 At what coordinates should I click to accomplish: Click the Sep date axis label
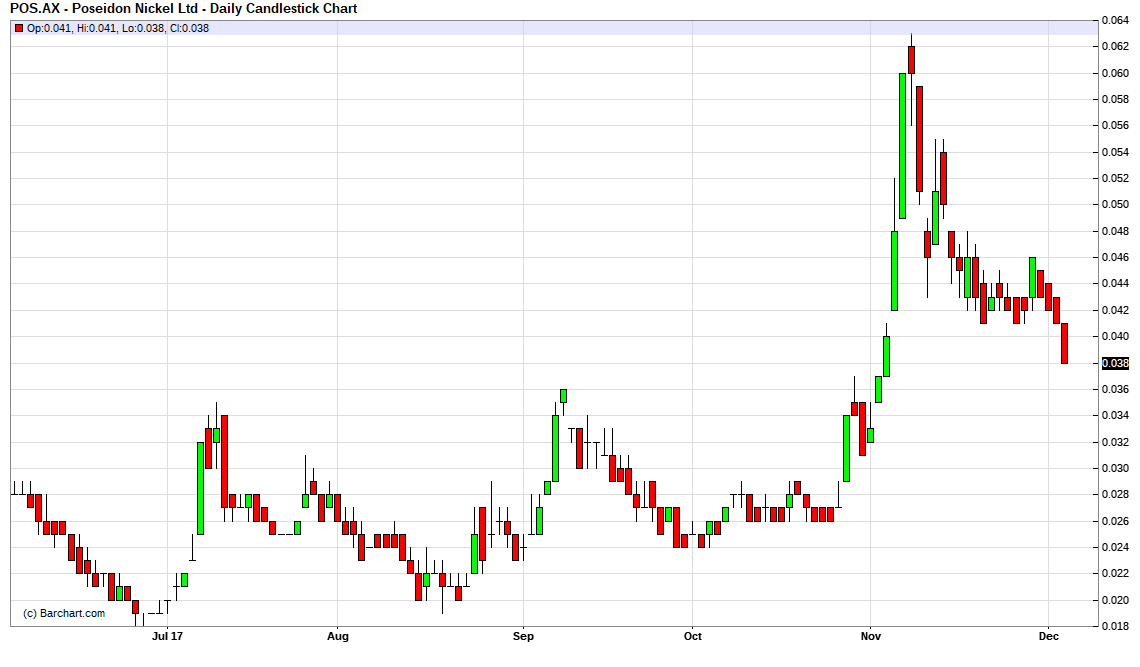[x=523, y=636]
